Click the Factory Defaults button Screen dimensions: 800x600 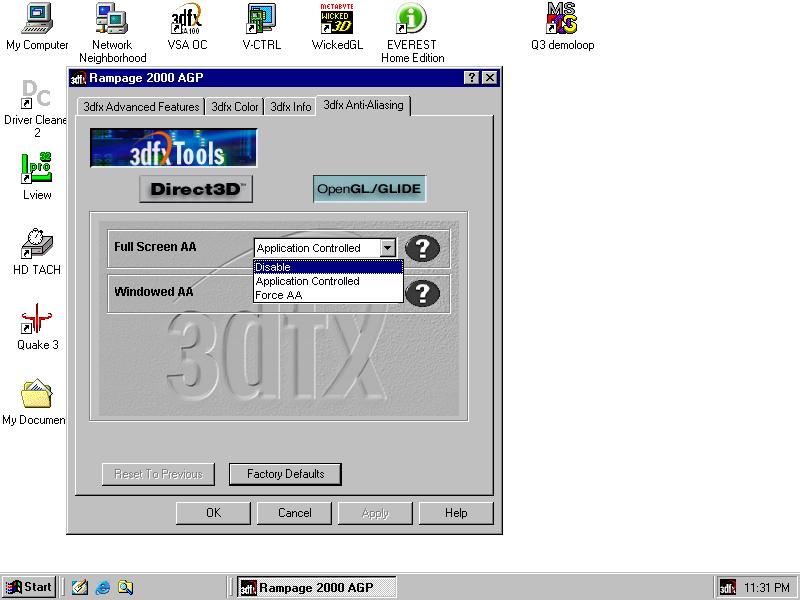click(285, 474)
